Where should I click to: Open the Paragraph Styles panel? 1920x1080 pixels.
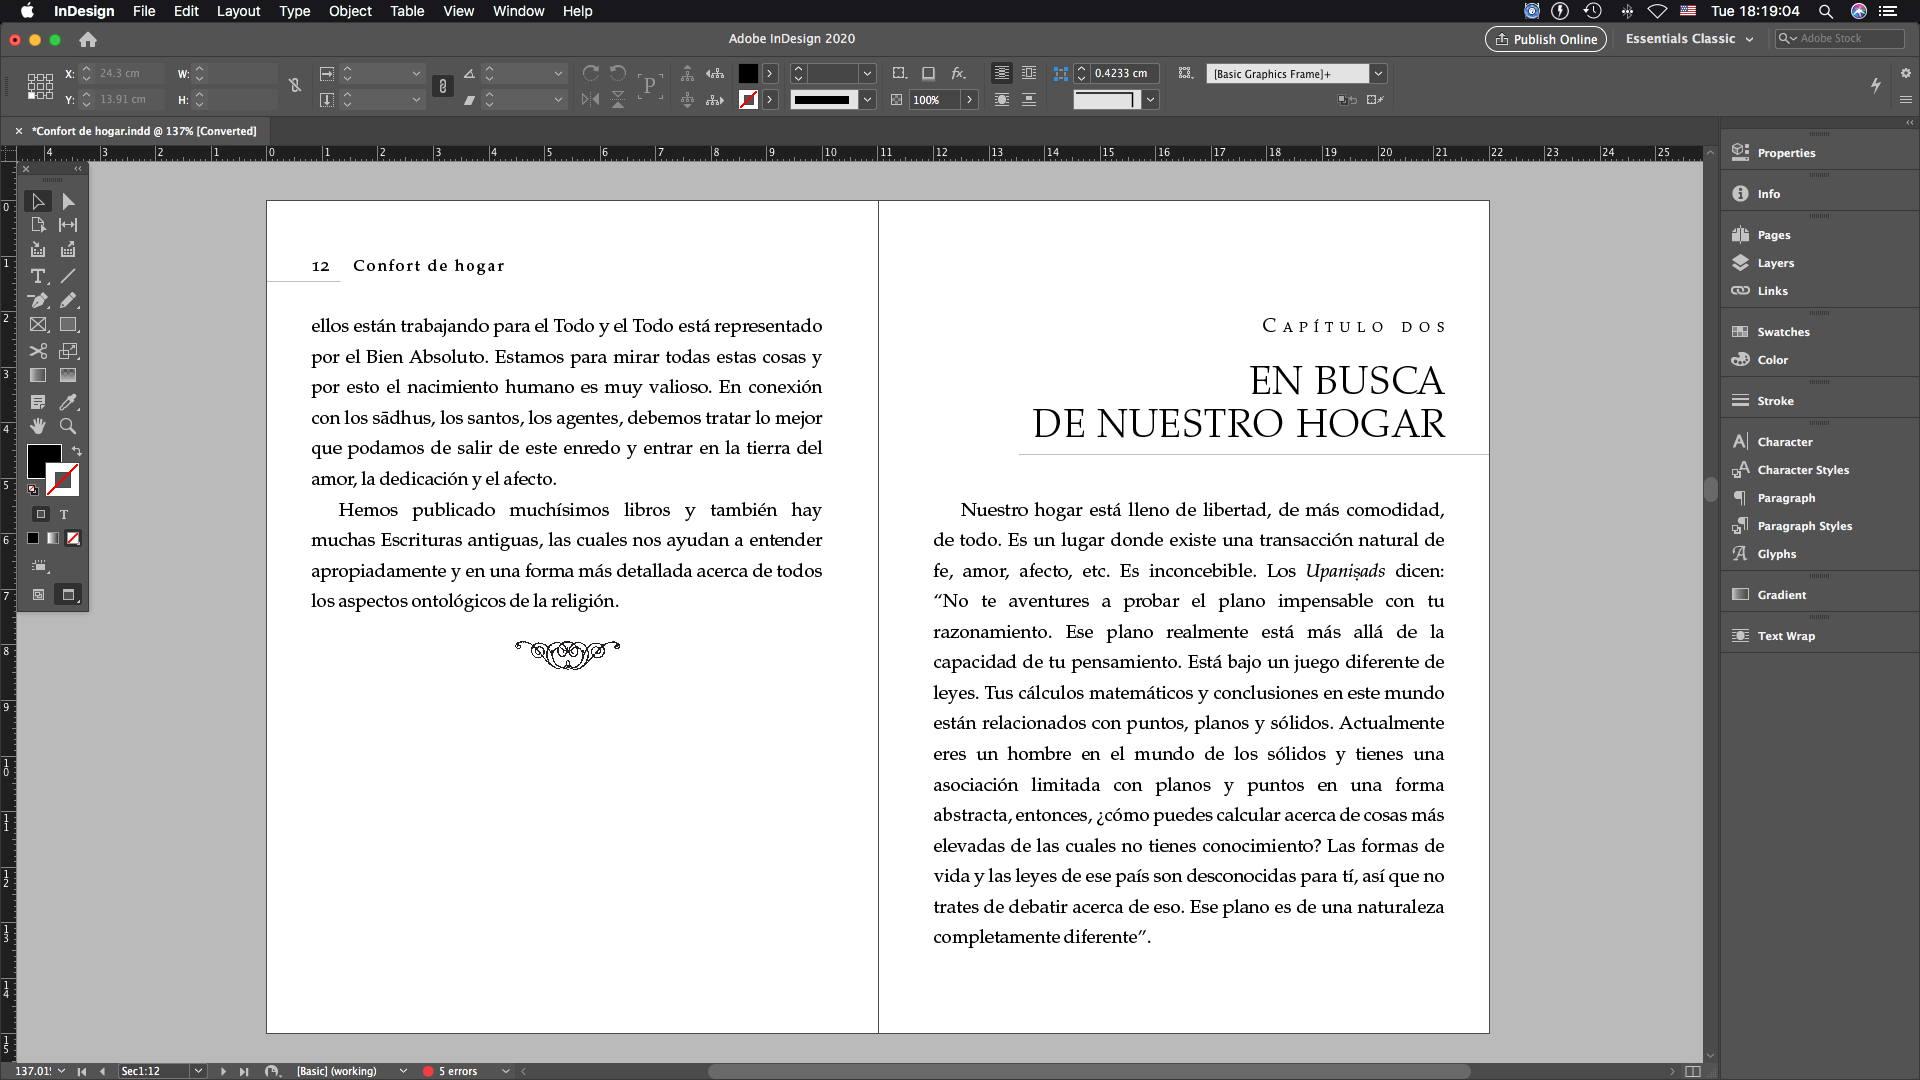click(1804, 526)
